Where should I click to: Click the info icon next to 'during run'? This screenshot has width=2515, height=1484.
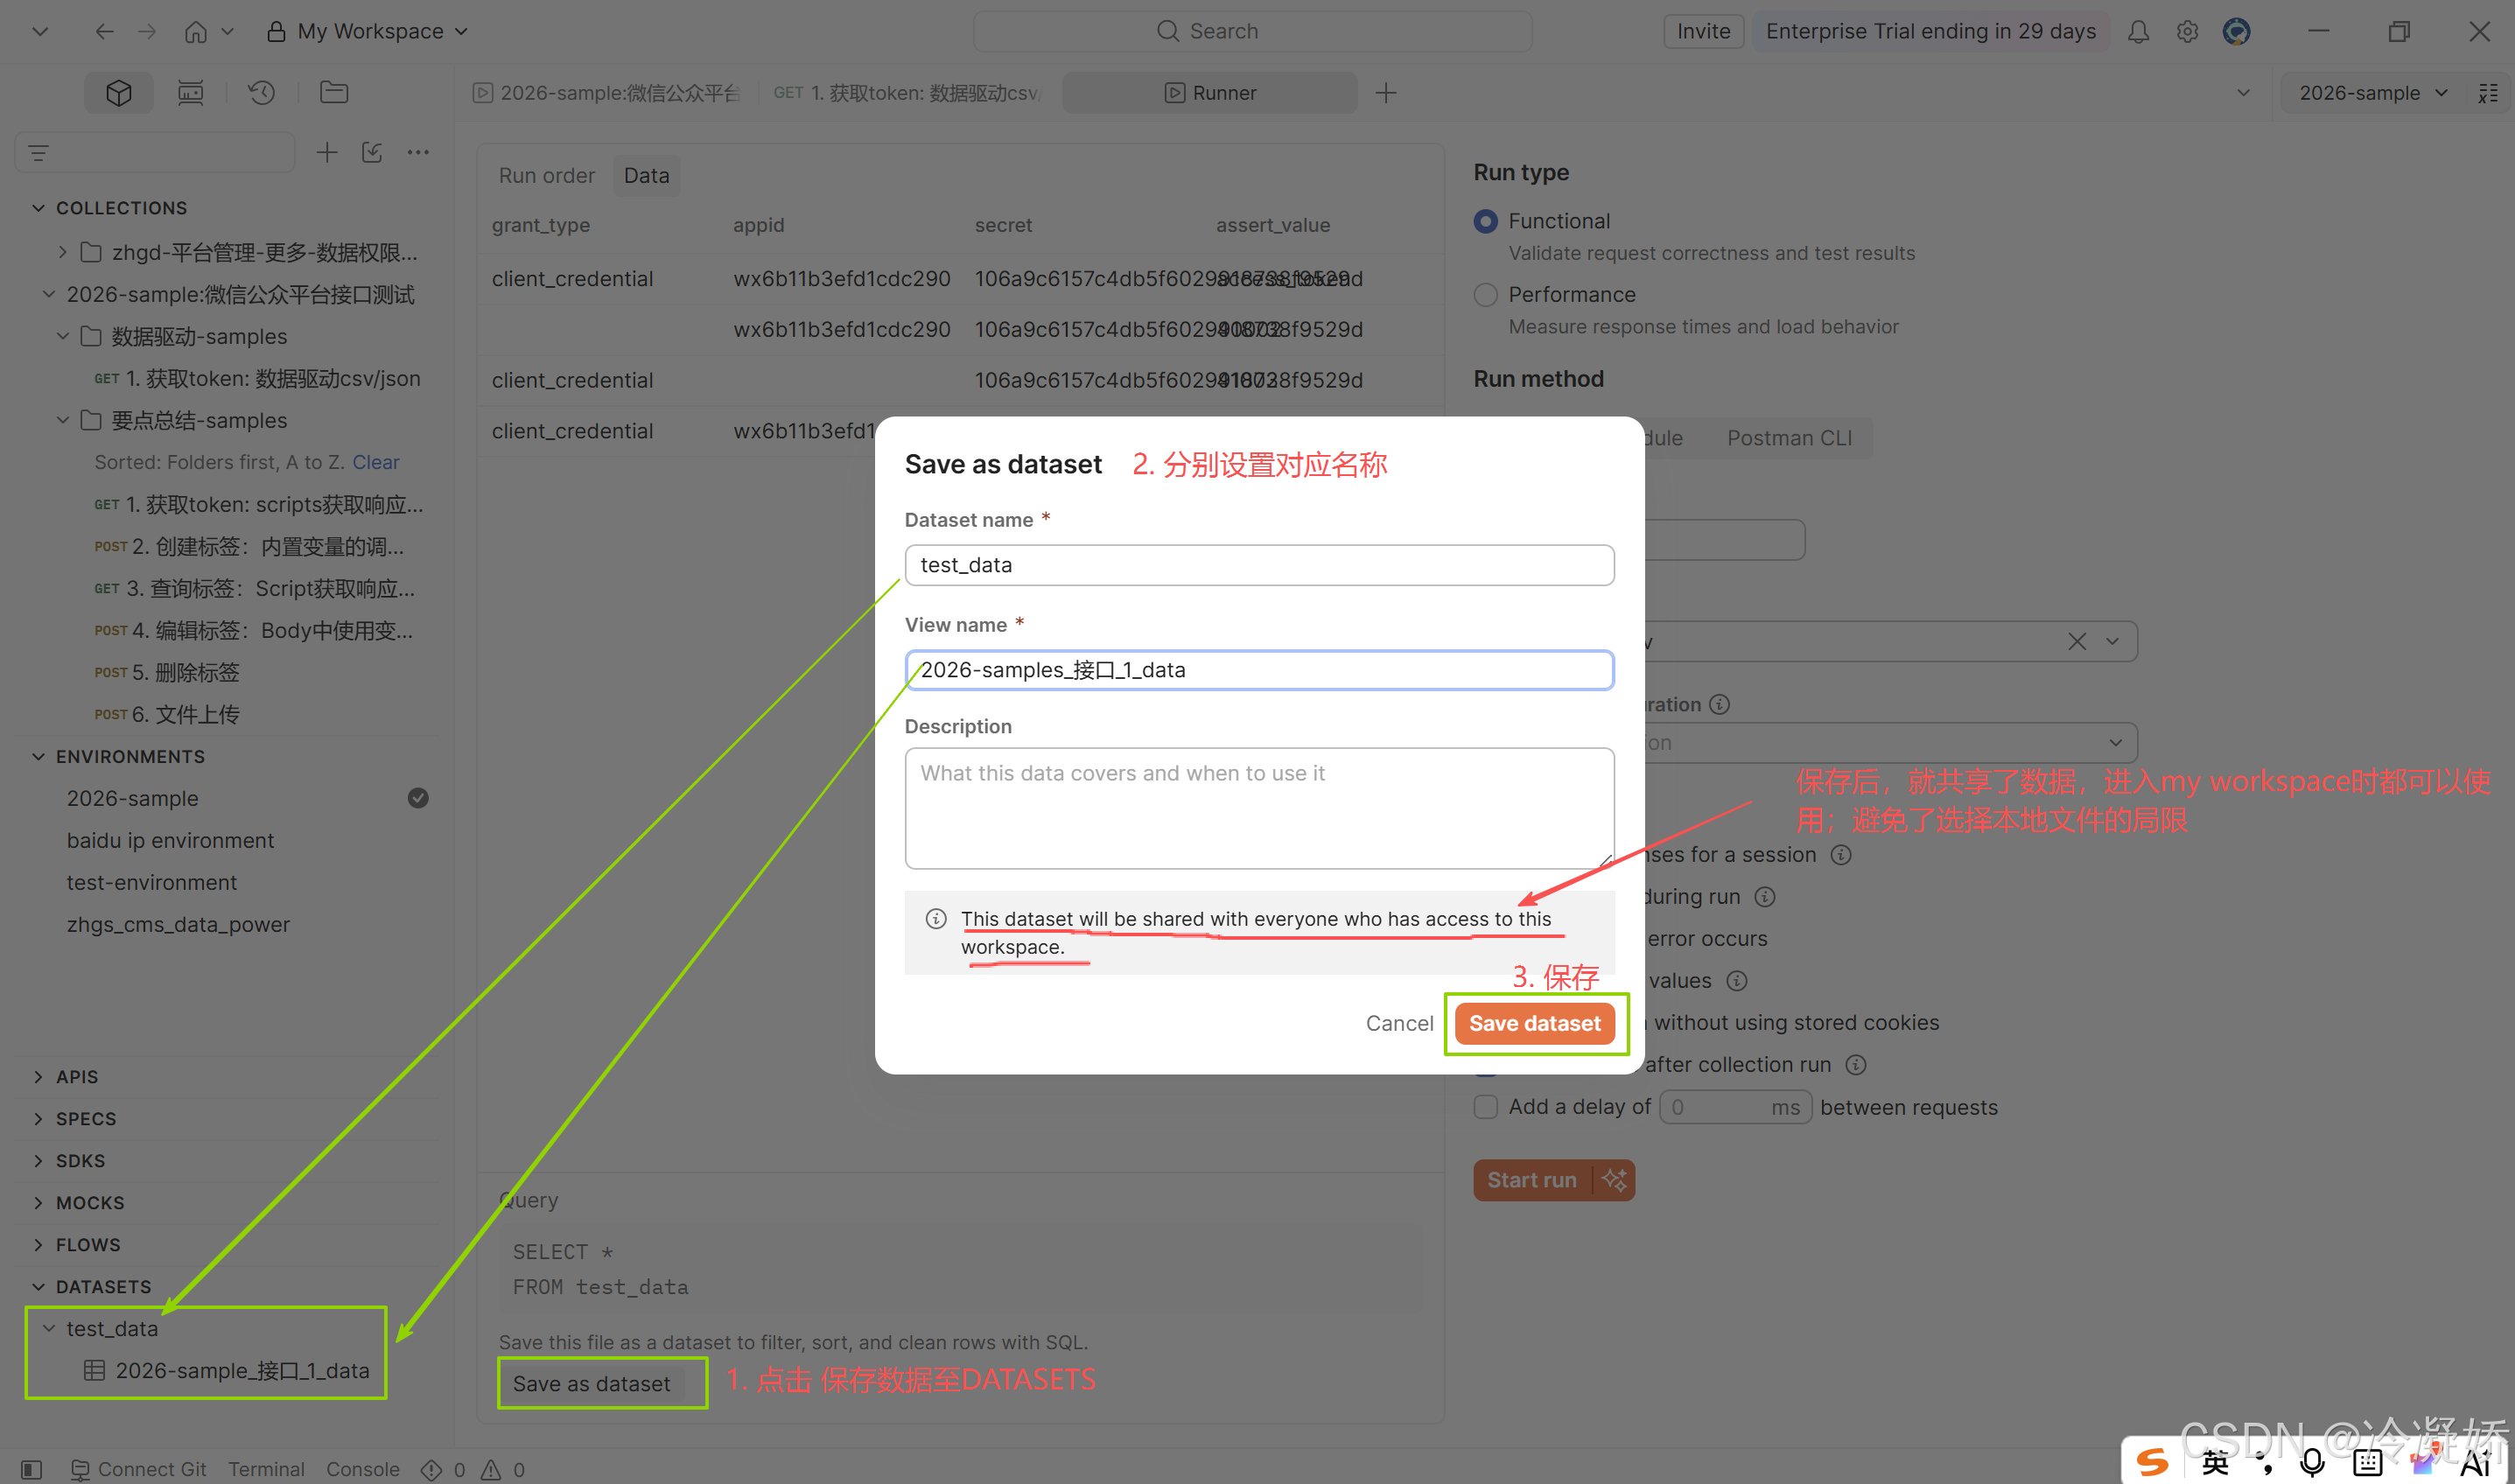(x=1765, y=897)
